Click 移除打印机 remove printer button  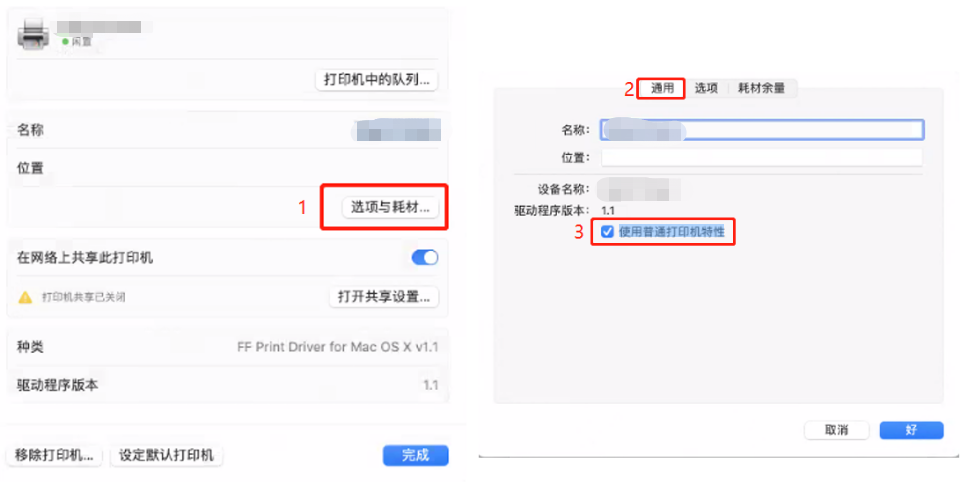[55, 455]
